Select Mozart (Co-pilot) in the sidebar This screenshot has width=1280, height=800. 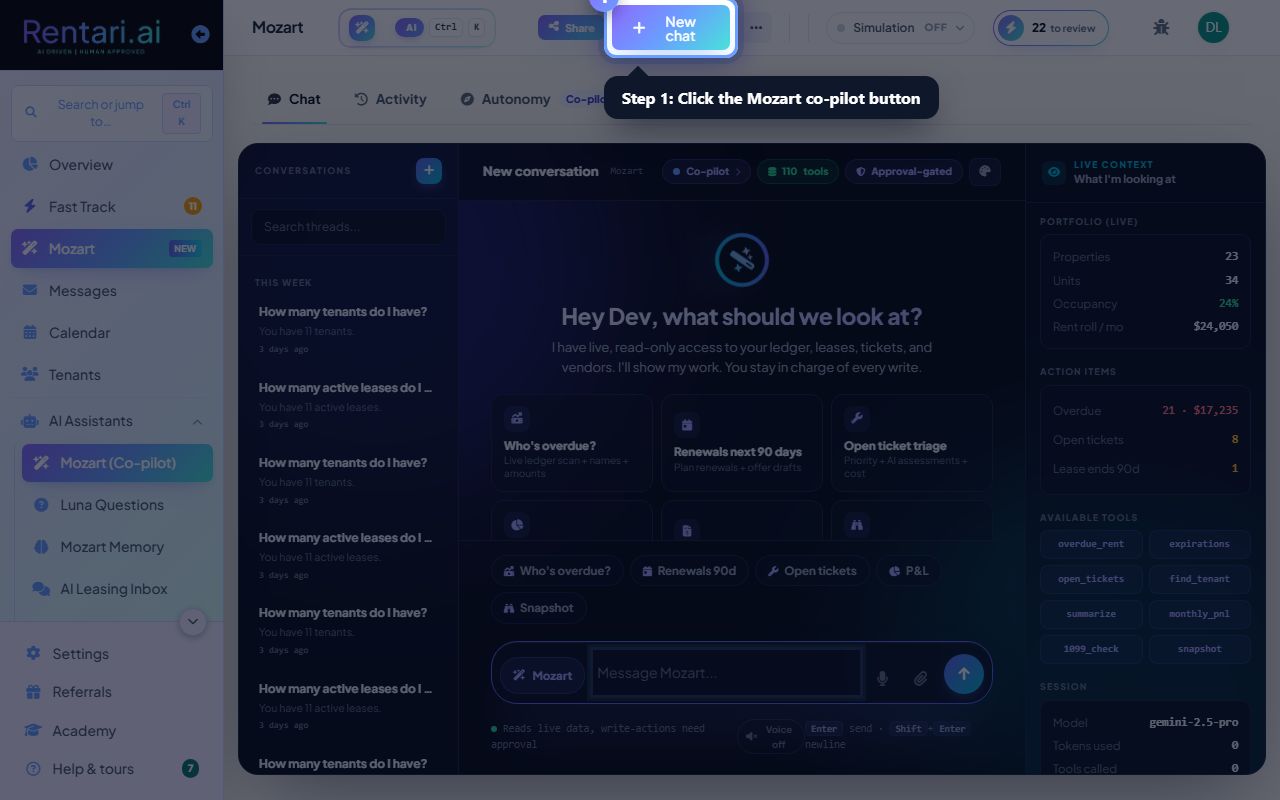pos(117,463)
